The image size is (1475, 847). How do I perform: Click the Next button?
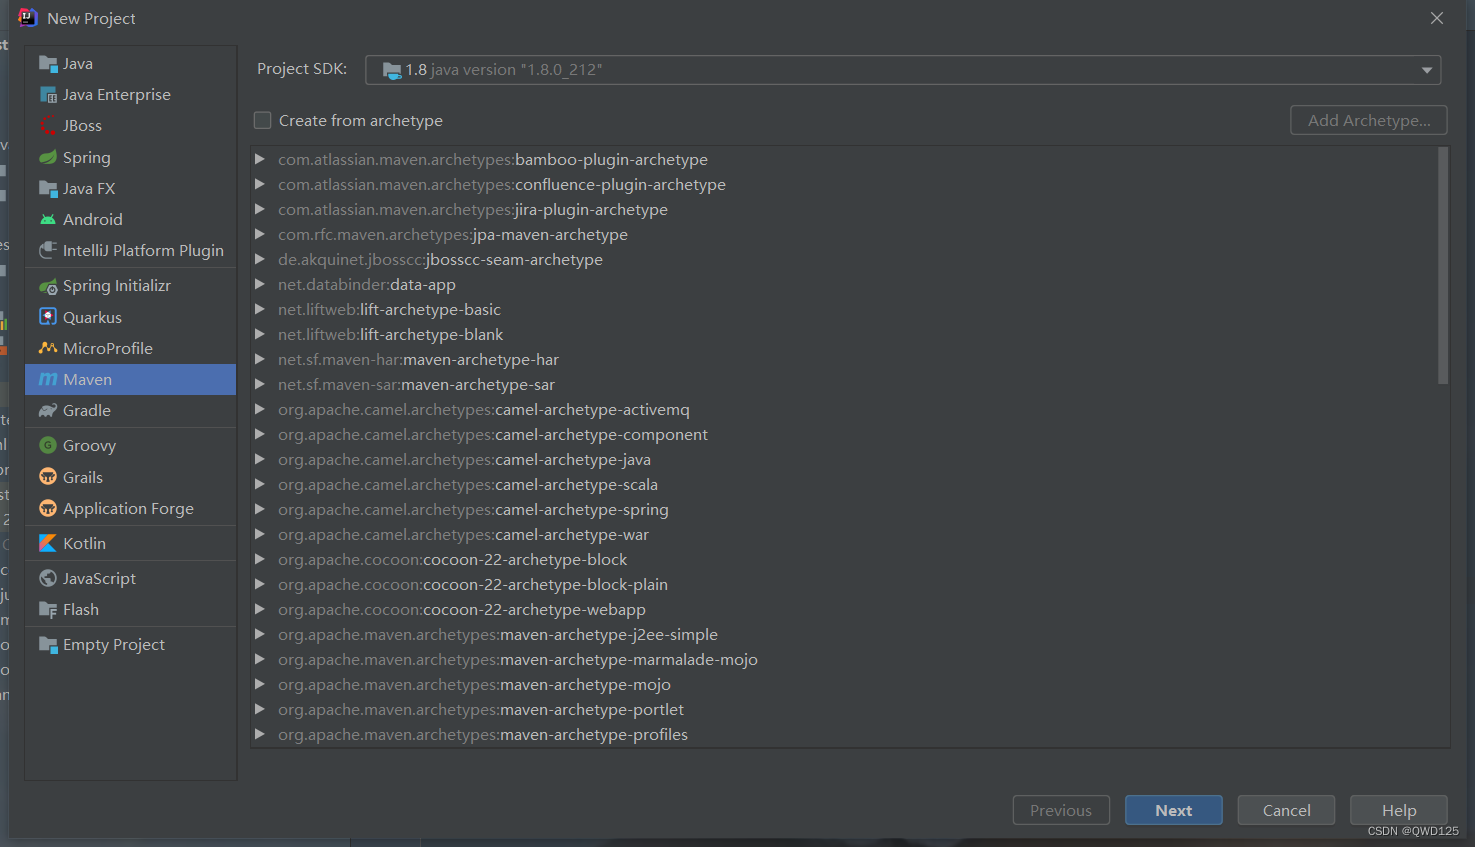pyautogui.click(x=1173, y=810)
